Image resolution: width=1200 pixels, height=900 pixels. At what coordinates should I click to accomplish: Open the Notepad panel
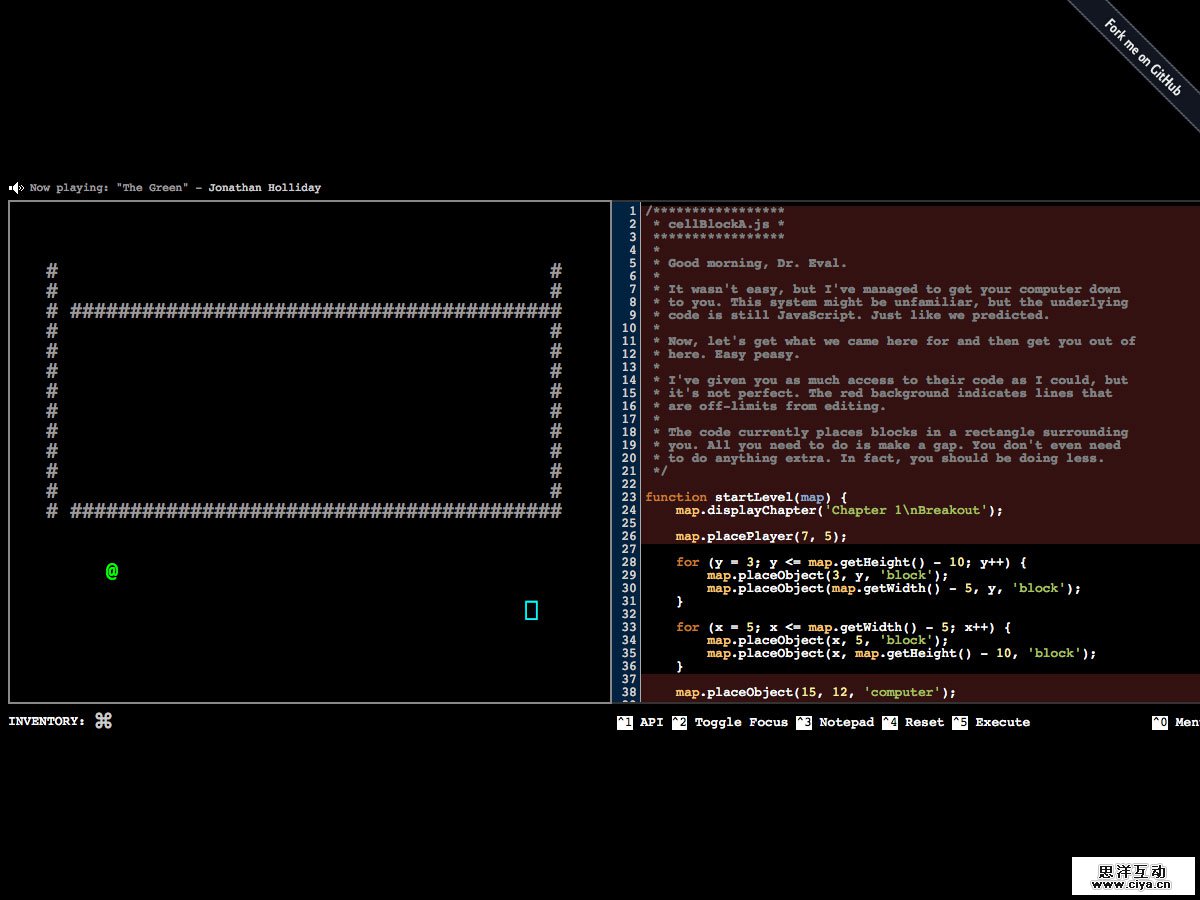pyautogui.click(x=846, y=722)
